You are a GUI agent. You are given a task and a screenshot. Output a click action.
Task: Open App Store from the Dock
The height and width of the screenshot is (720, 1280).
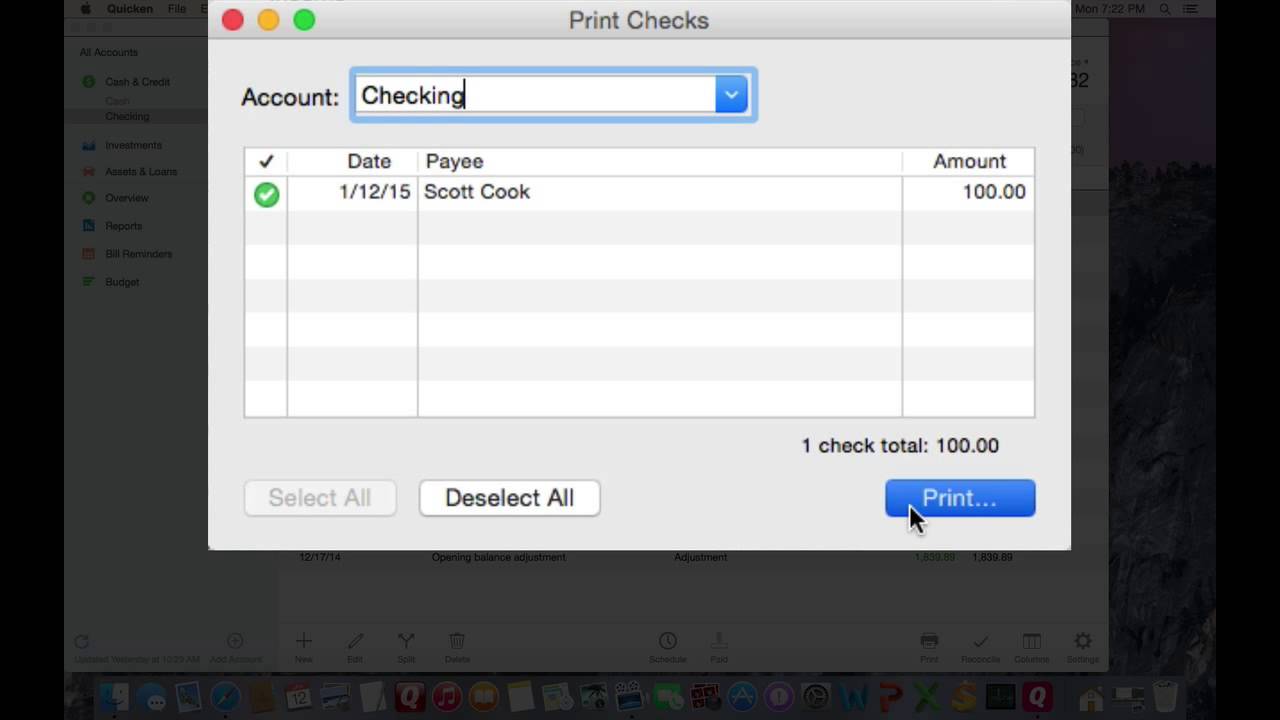pos(742,697)
